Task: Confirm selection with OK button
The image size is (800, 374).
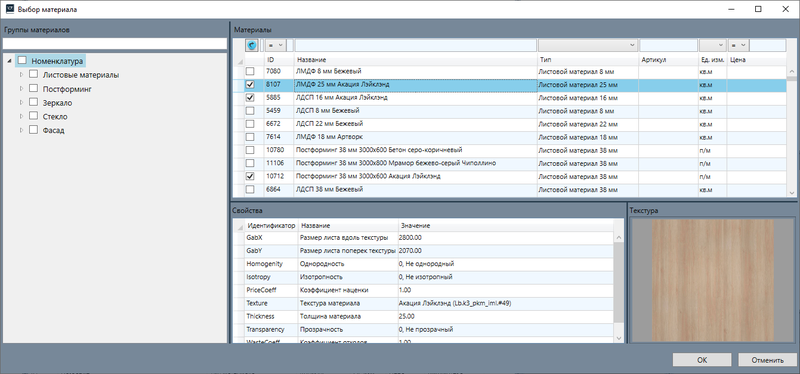Action: pos(702,360)
